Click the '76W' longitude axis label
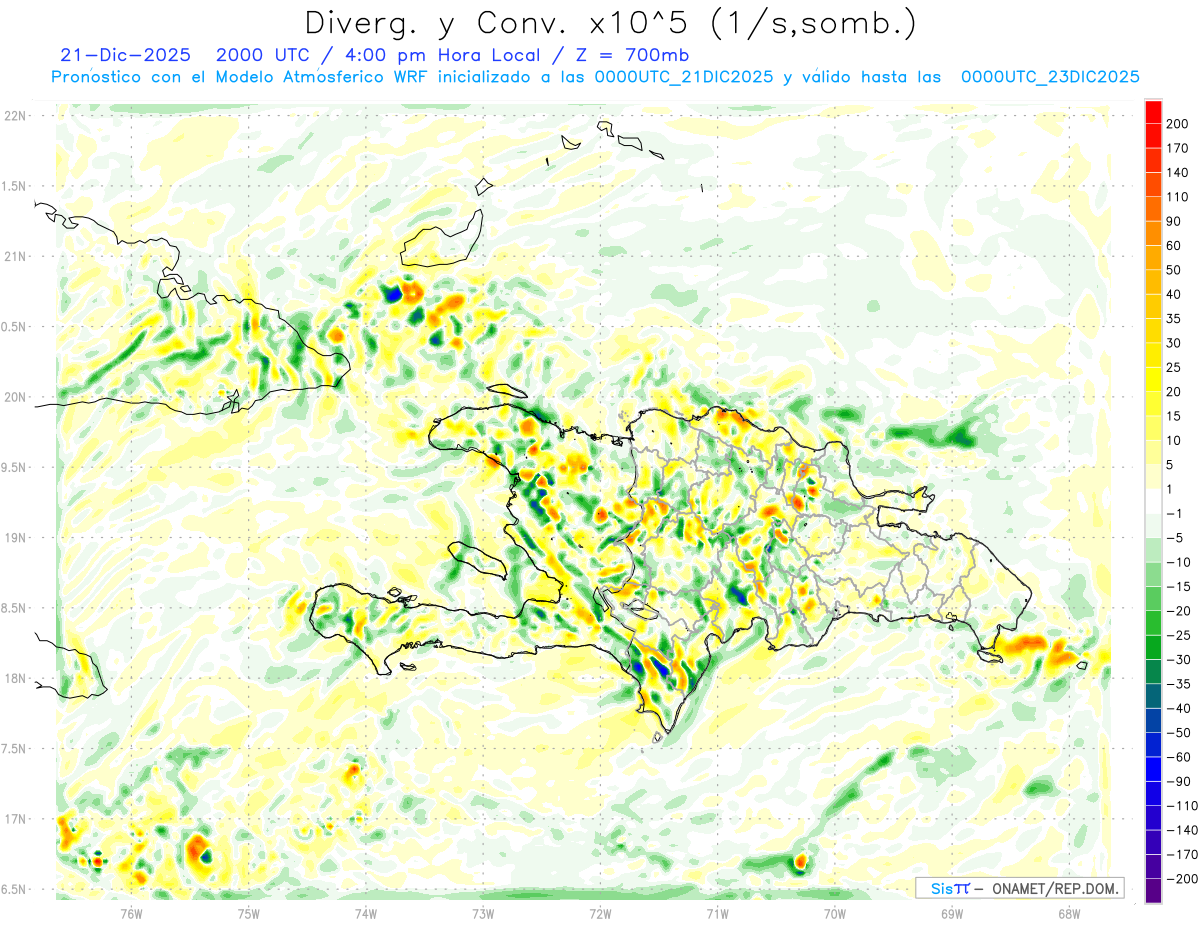The image size is (1200, 927). tap(131, 912)
